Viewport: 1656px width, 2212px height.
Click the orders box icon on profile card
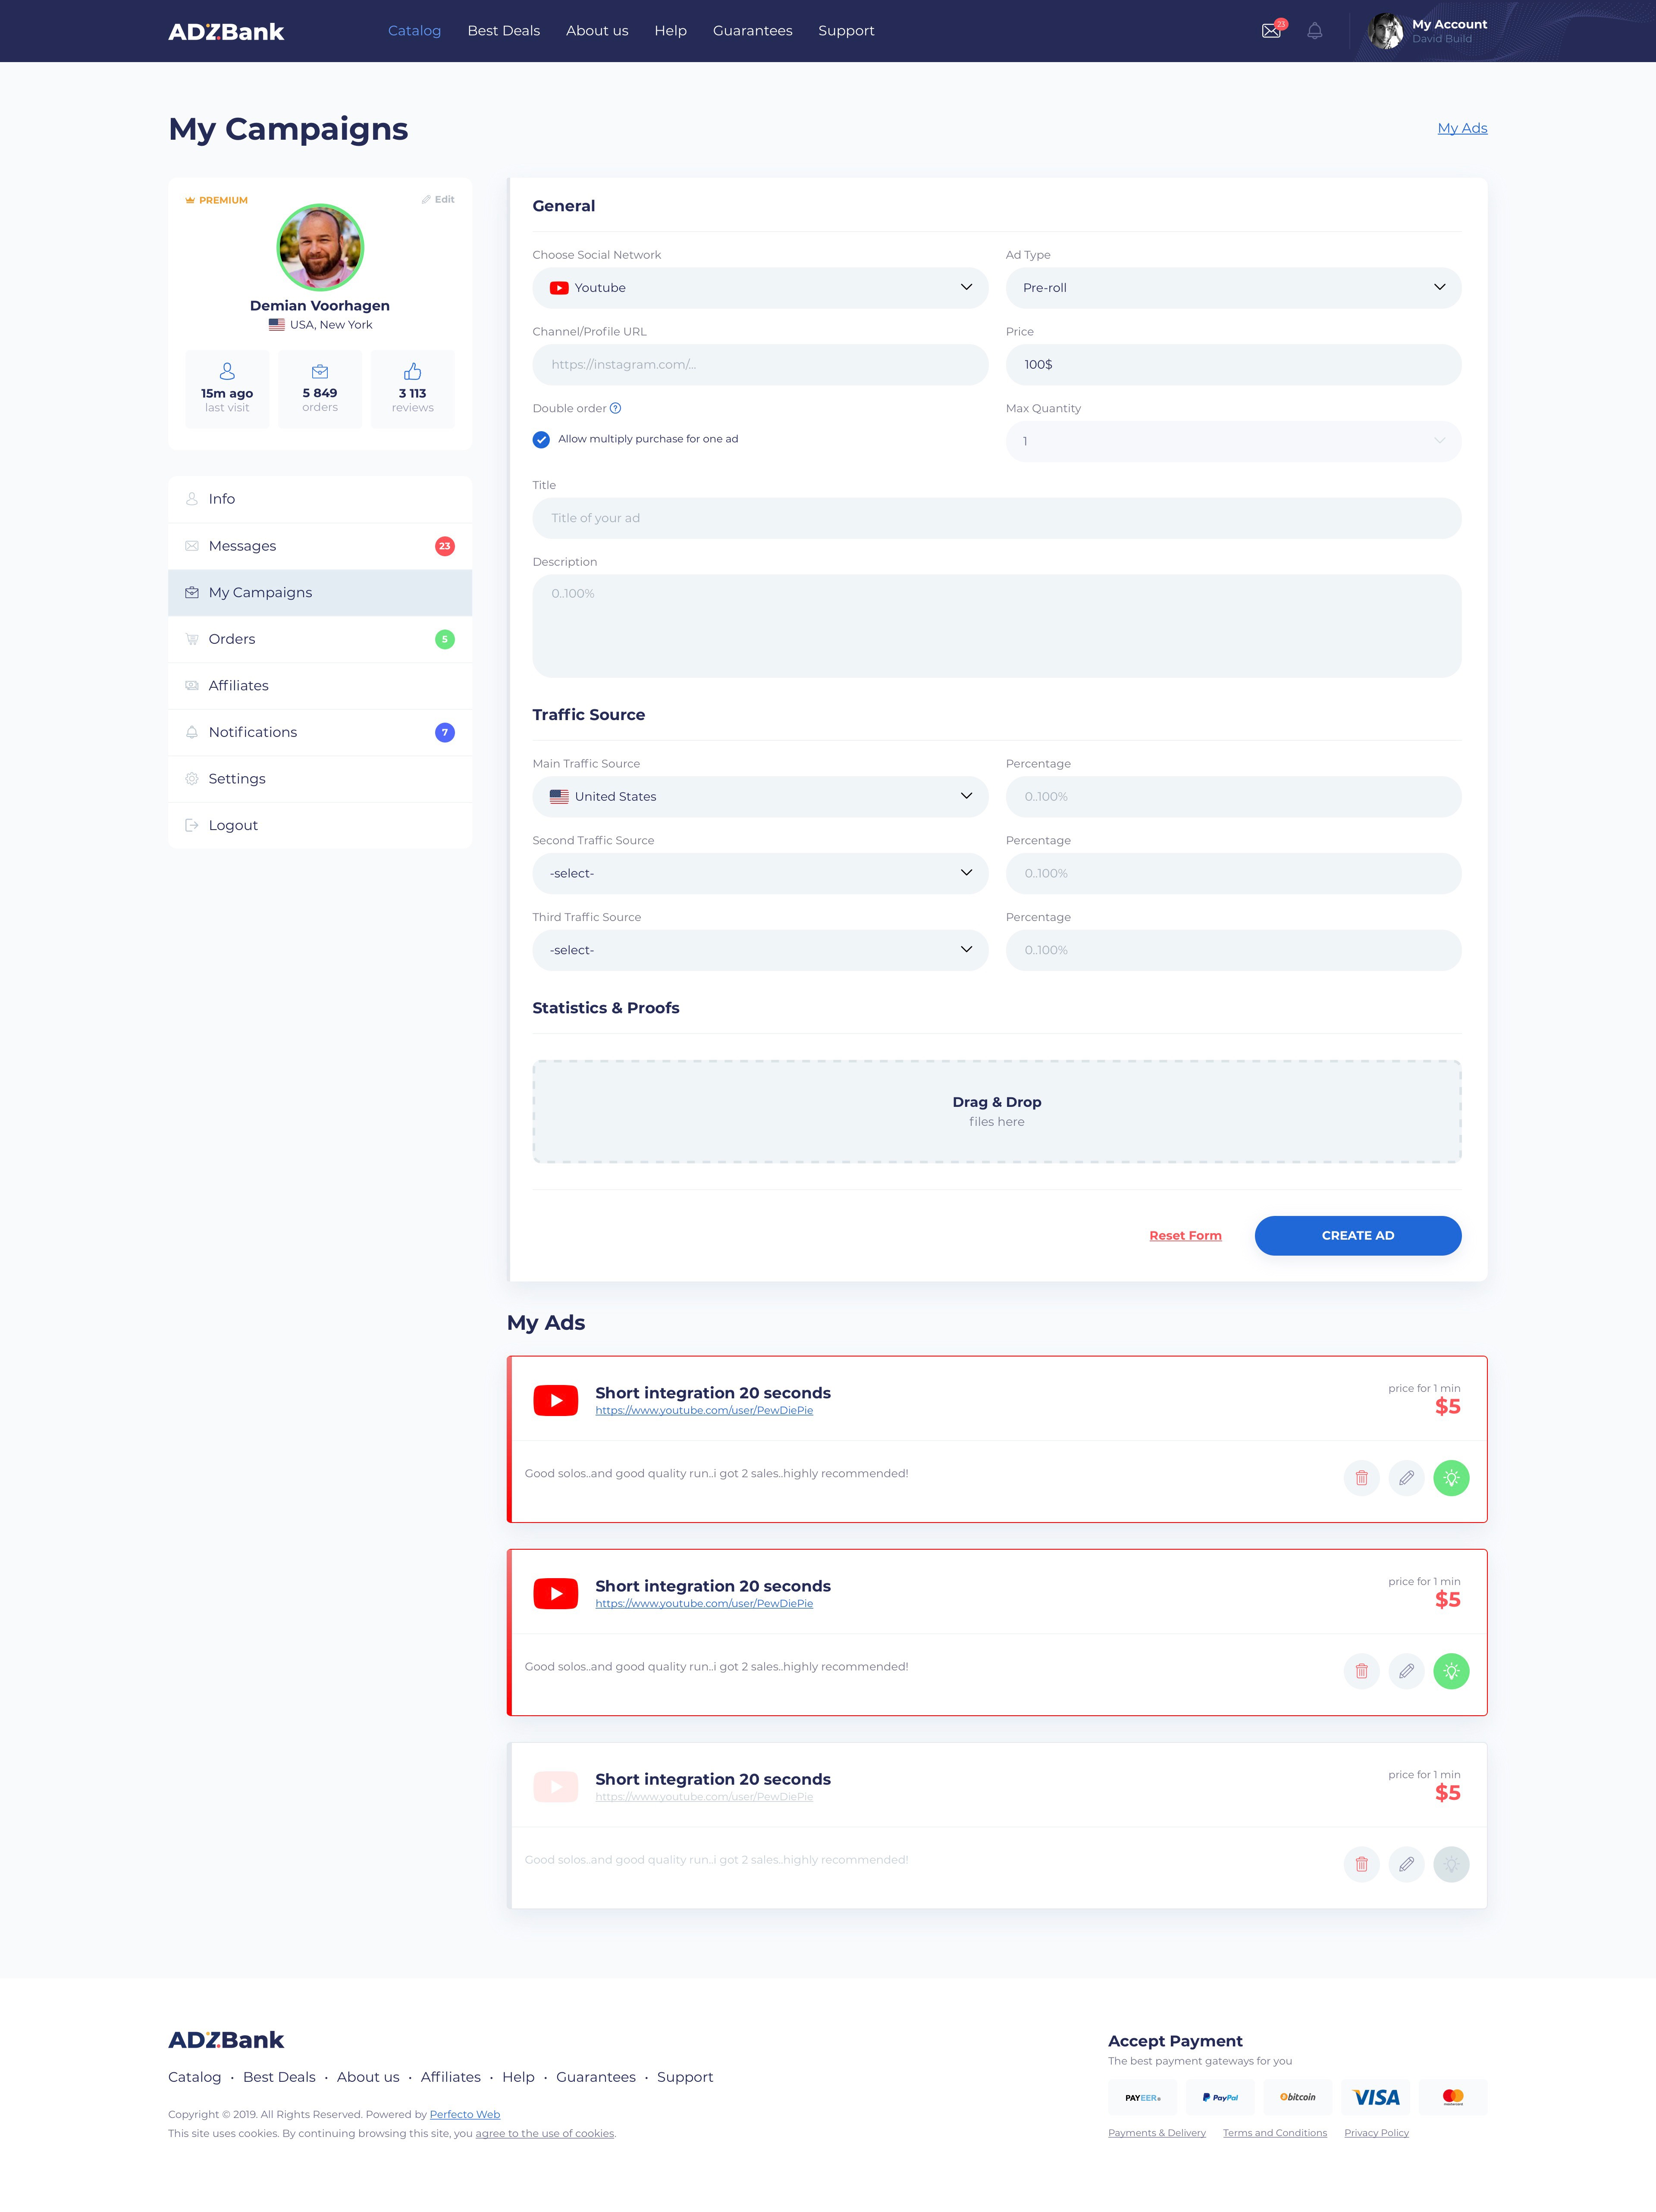[x=320, y=371]
